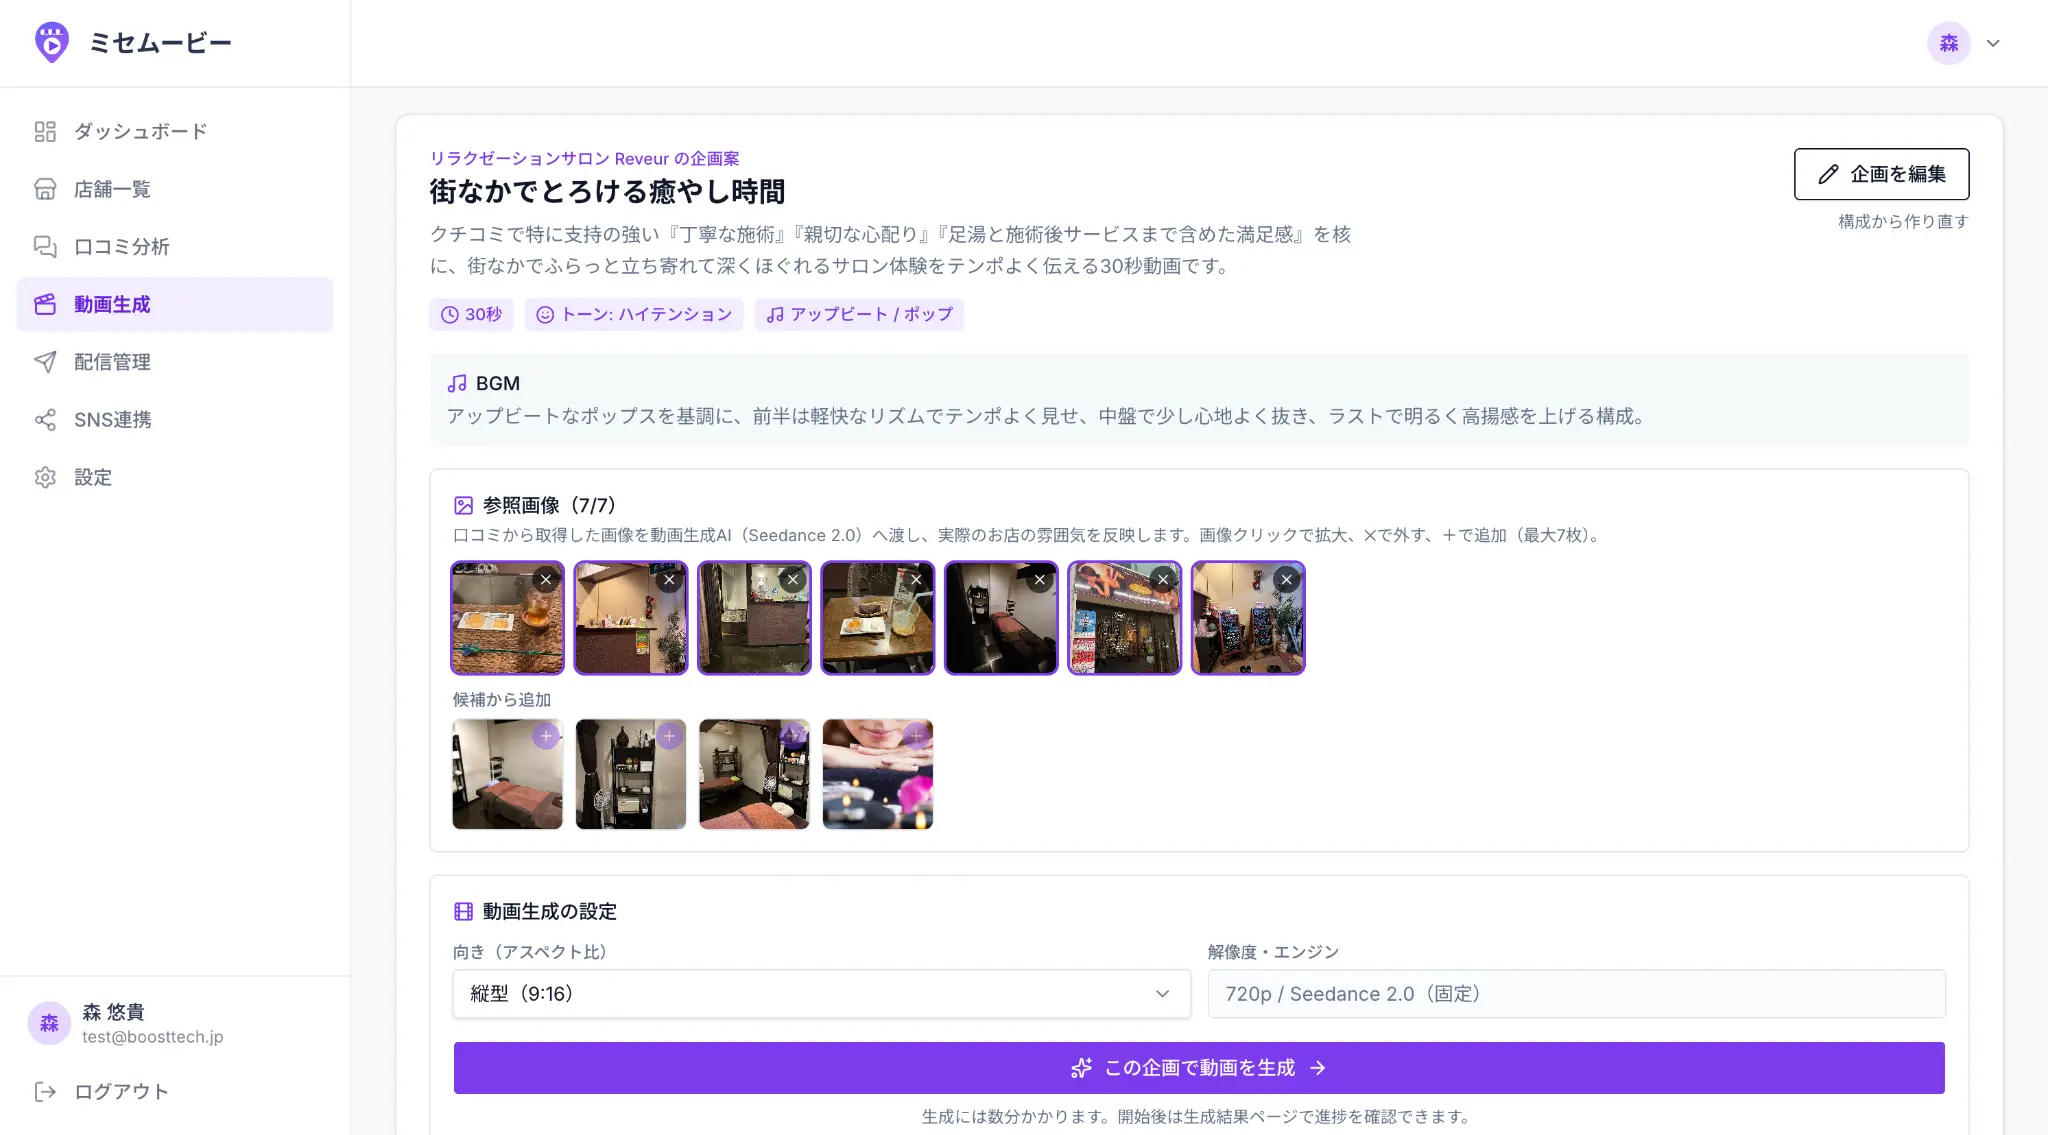Open the 口コミ分析 menu item

click(x=175, y=246)
